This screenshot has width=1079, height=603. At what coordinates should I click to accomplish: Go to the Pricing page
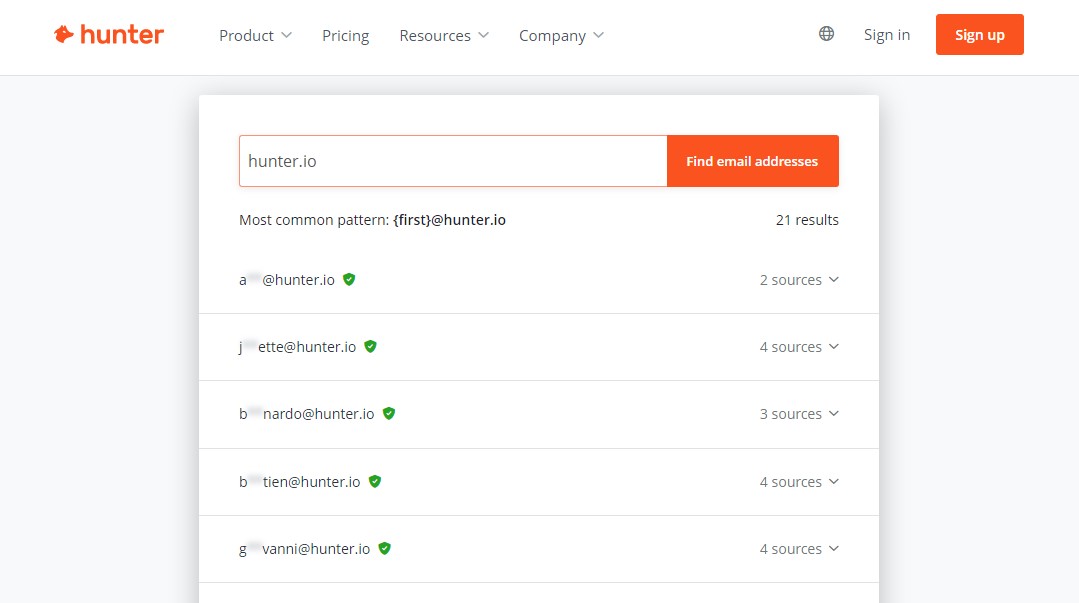click(345, 35)
